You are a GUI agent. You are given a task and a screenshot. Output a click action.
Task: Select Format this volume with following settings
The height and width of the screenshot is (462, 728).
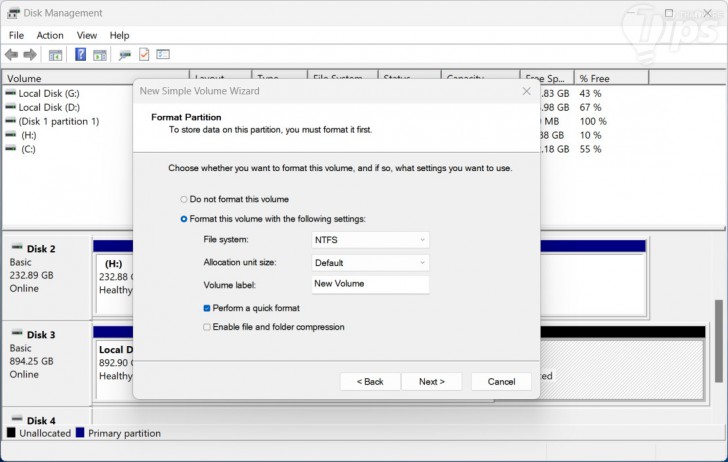point(184,219)
